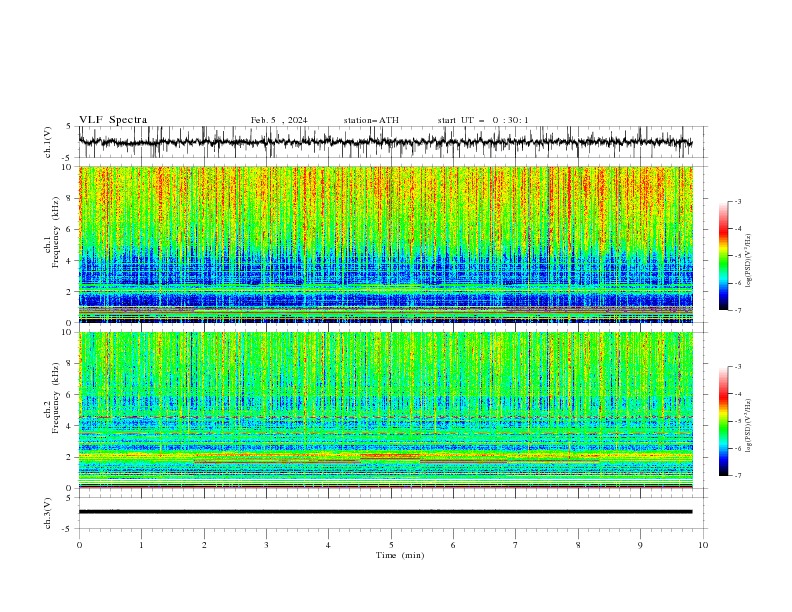This screenshot has height=612, width=792.
Task: Click the ch.3 flat black voltage trace
Action: 385,512
